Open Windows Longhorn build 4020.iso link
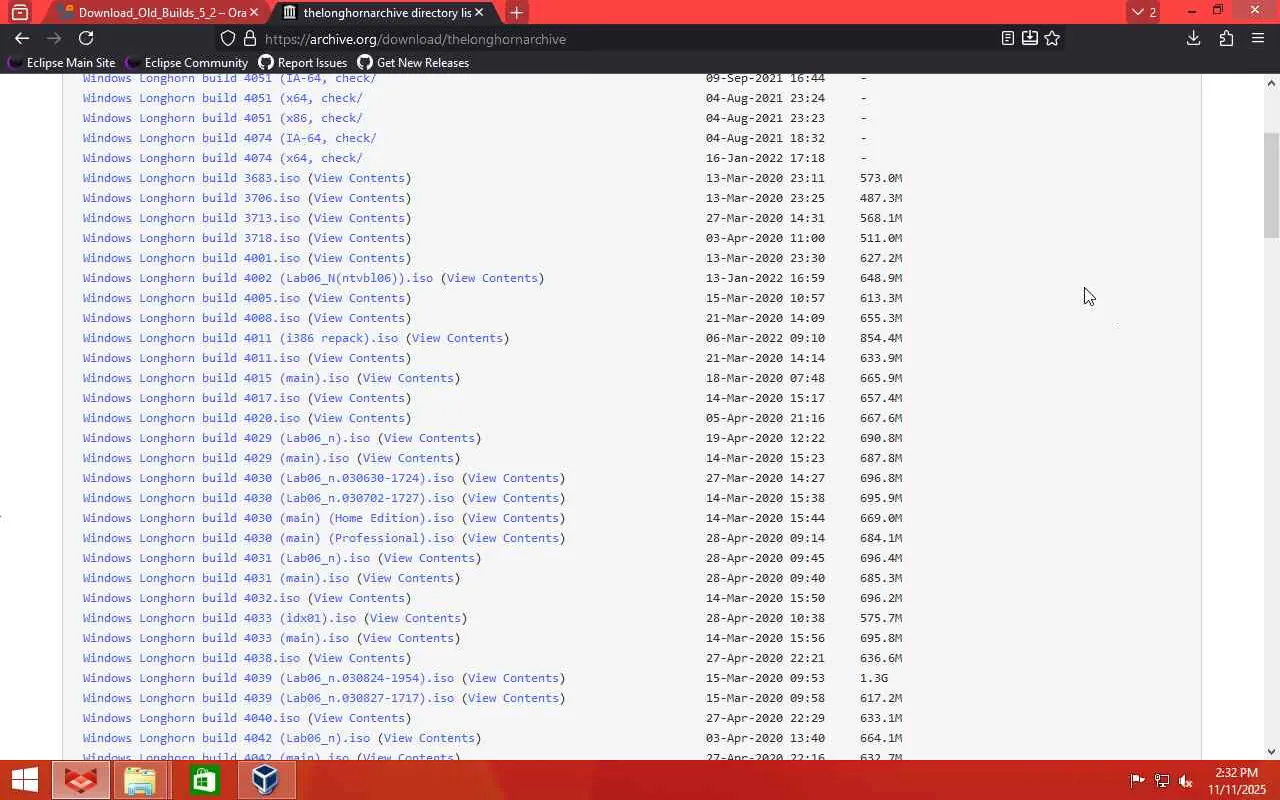This screenshot has width=1280, height=800. (191, 418)
